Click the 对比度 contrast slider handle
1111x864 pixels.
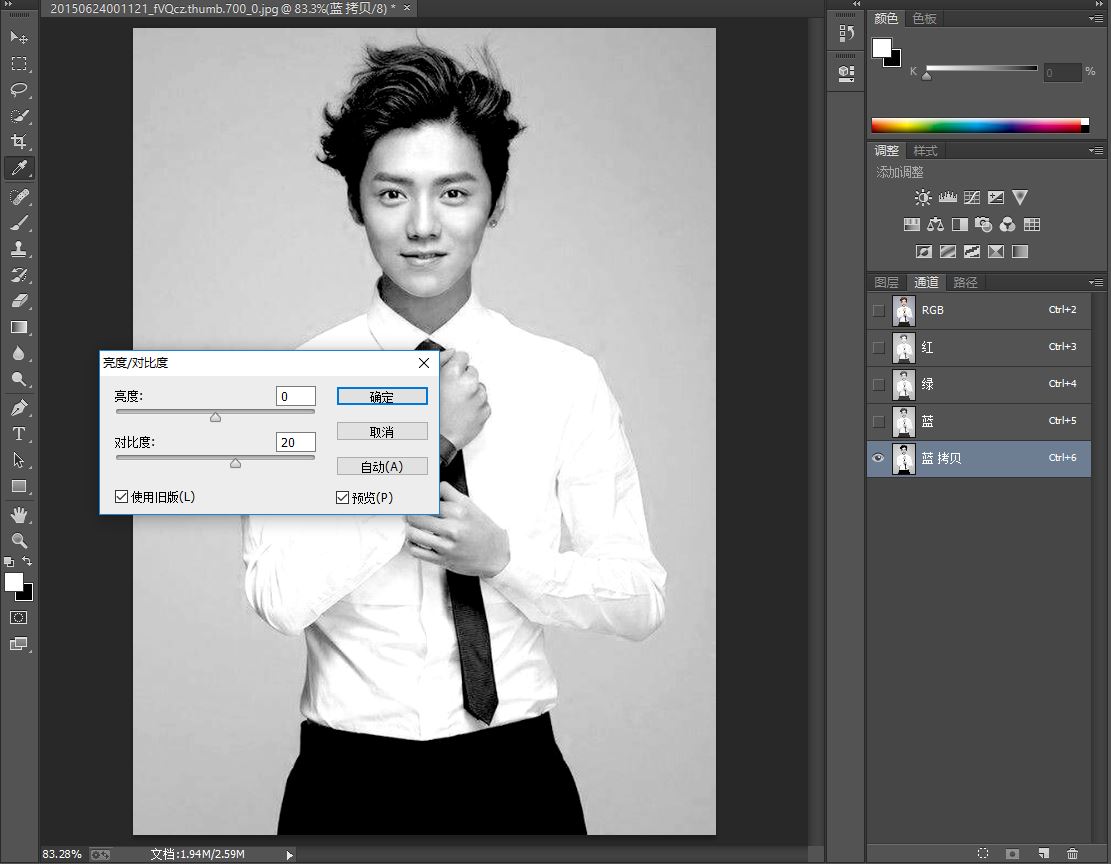pyautogui.click(x=236, y=463)
